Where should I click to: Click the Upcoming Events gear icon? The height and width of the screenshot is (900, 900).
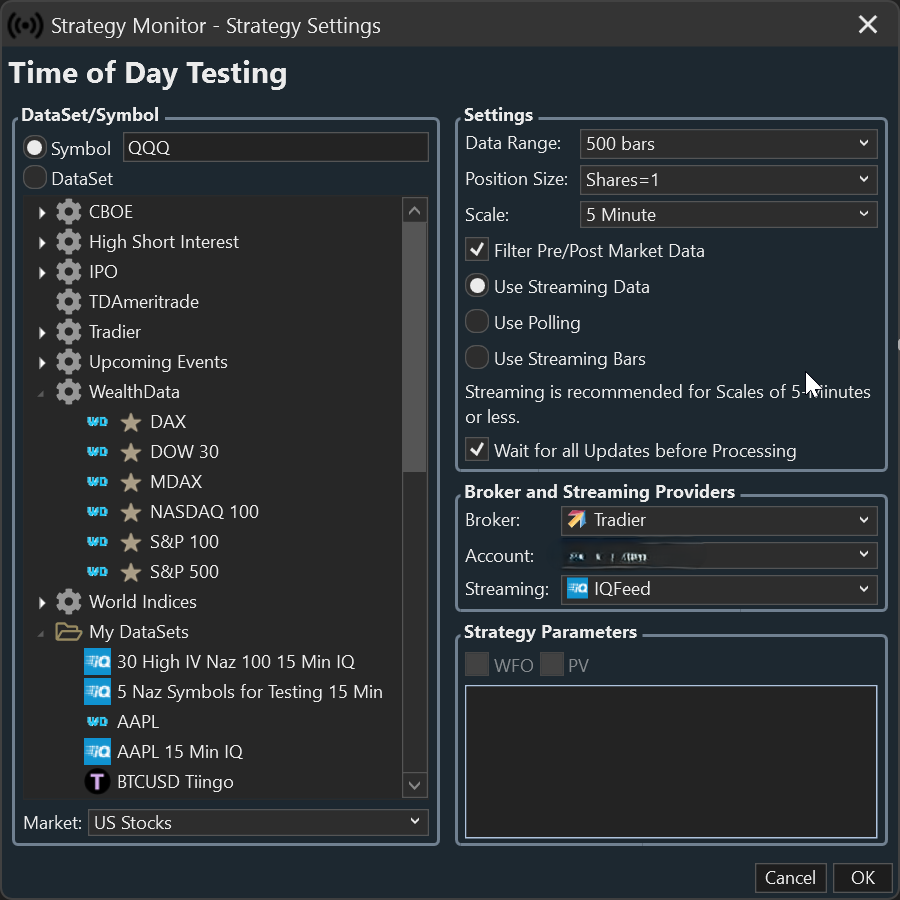click(x=69, y=362)
